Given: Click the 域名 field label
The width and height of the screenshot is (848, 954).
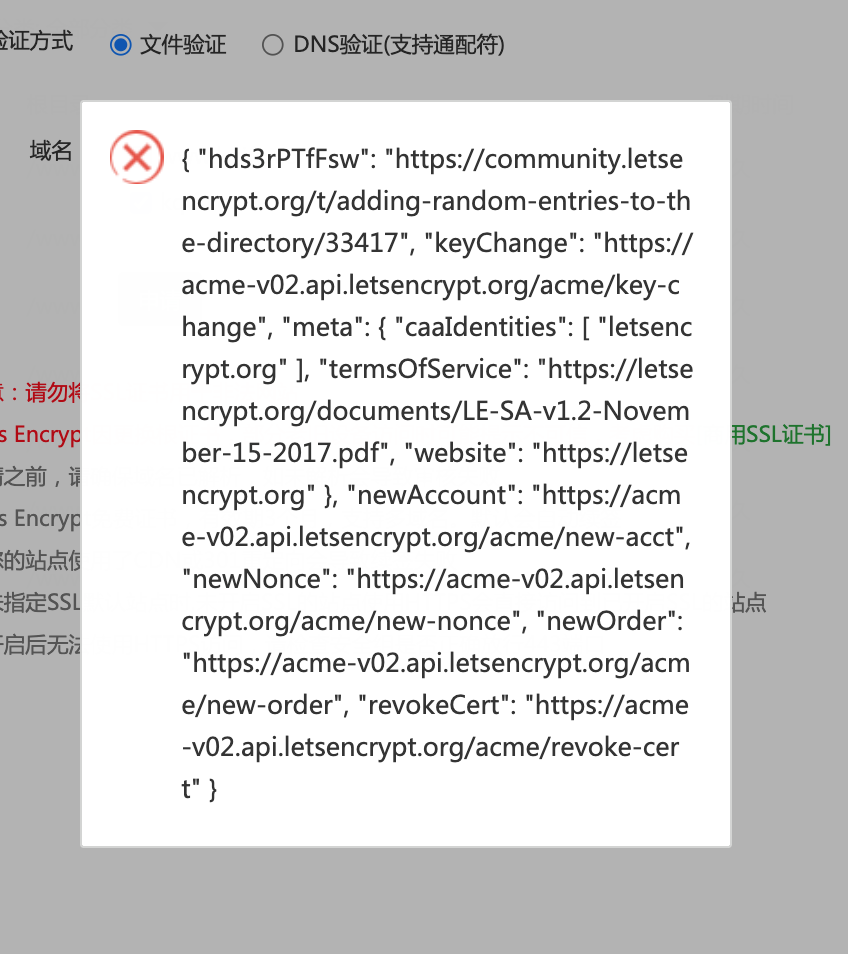Looking at the screenshot, I should (51, 150).
